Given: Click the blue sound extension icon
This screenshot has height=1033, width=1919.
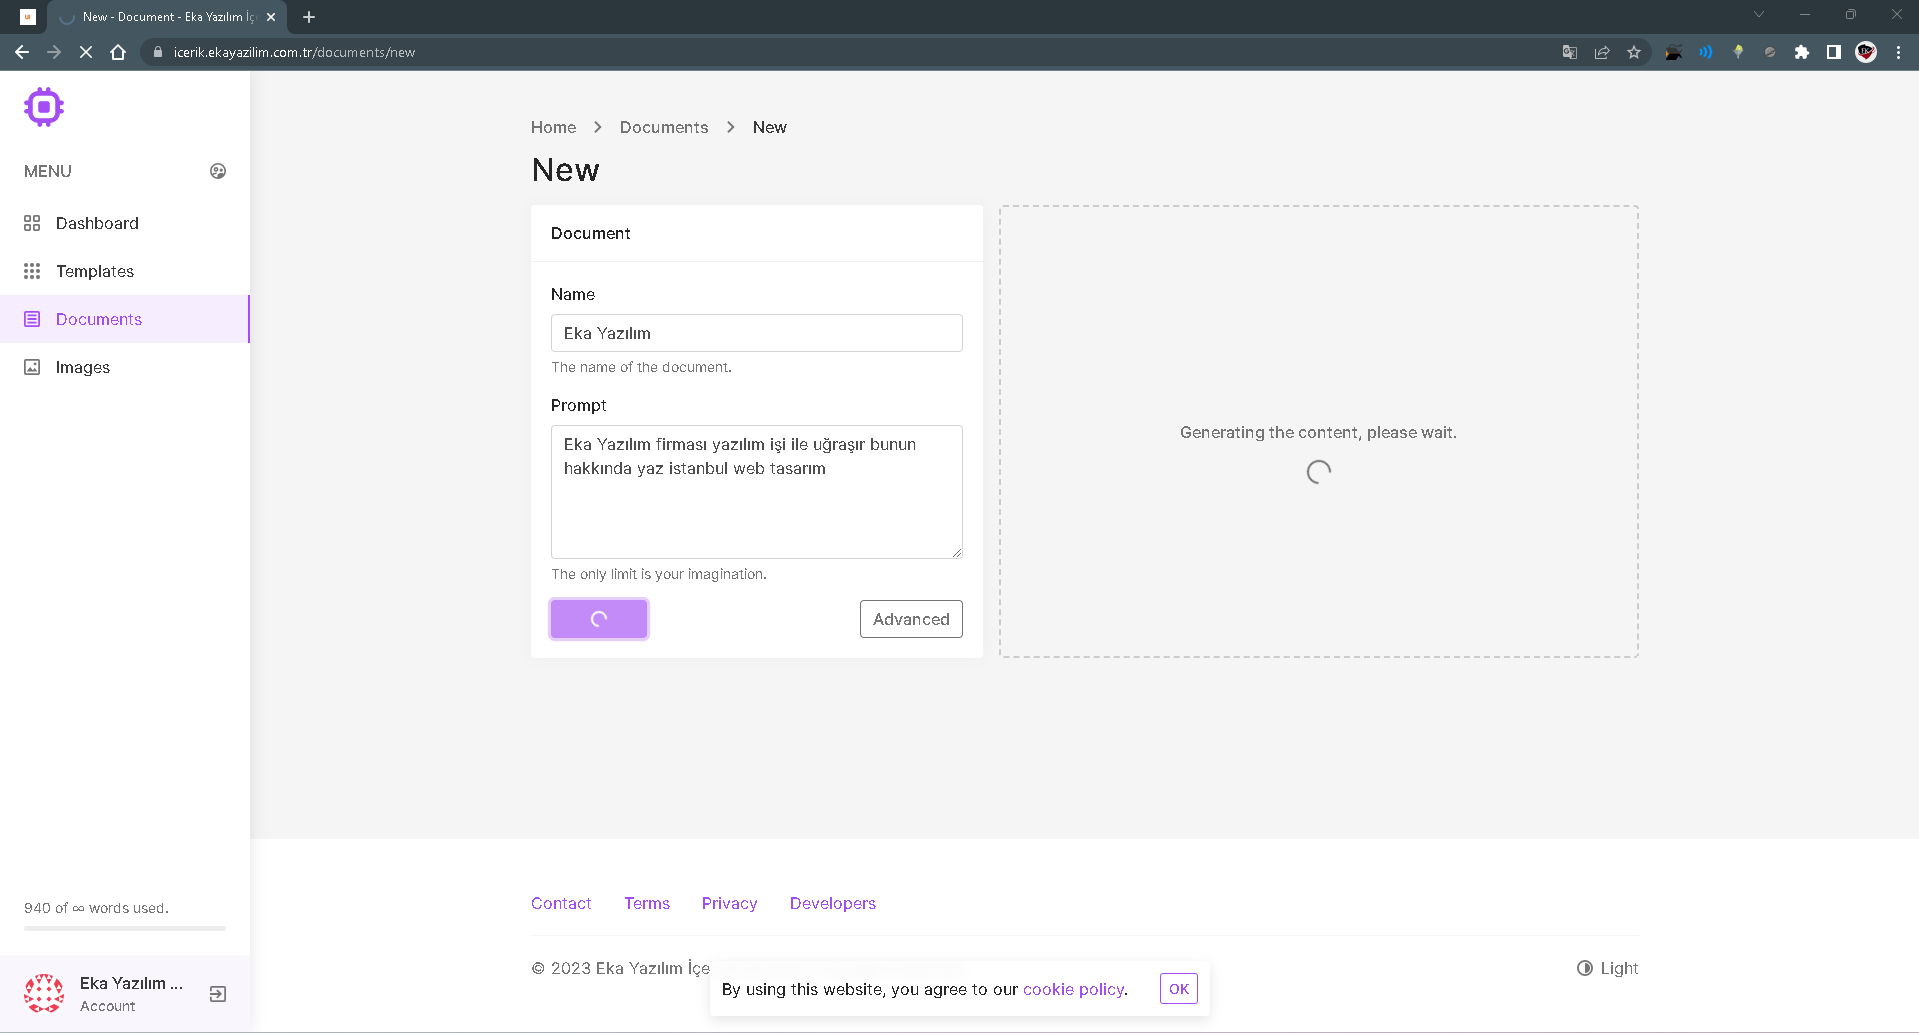Looking at the screenshot, I should (x=1706, y=52).
